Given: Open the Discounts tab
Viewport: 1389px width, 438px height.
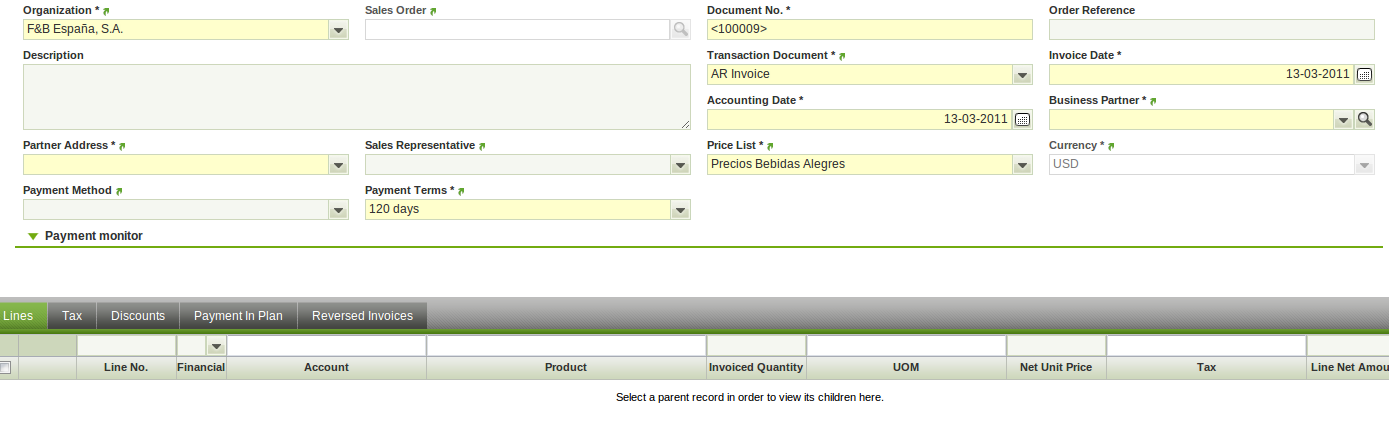Looking at the screenshot, I should coord(138,316).
